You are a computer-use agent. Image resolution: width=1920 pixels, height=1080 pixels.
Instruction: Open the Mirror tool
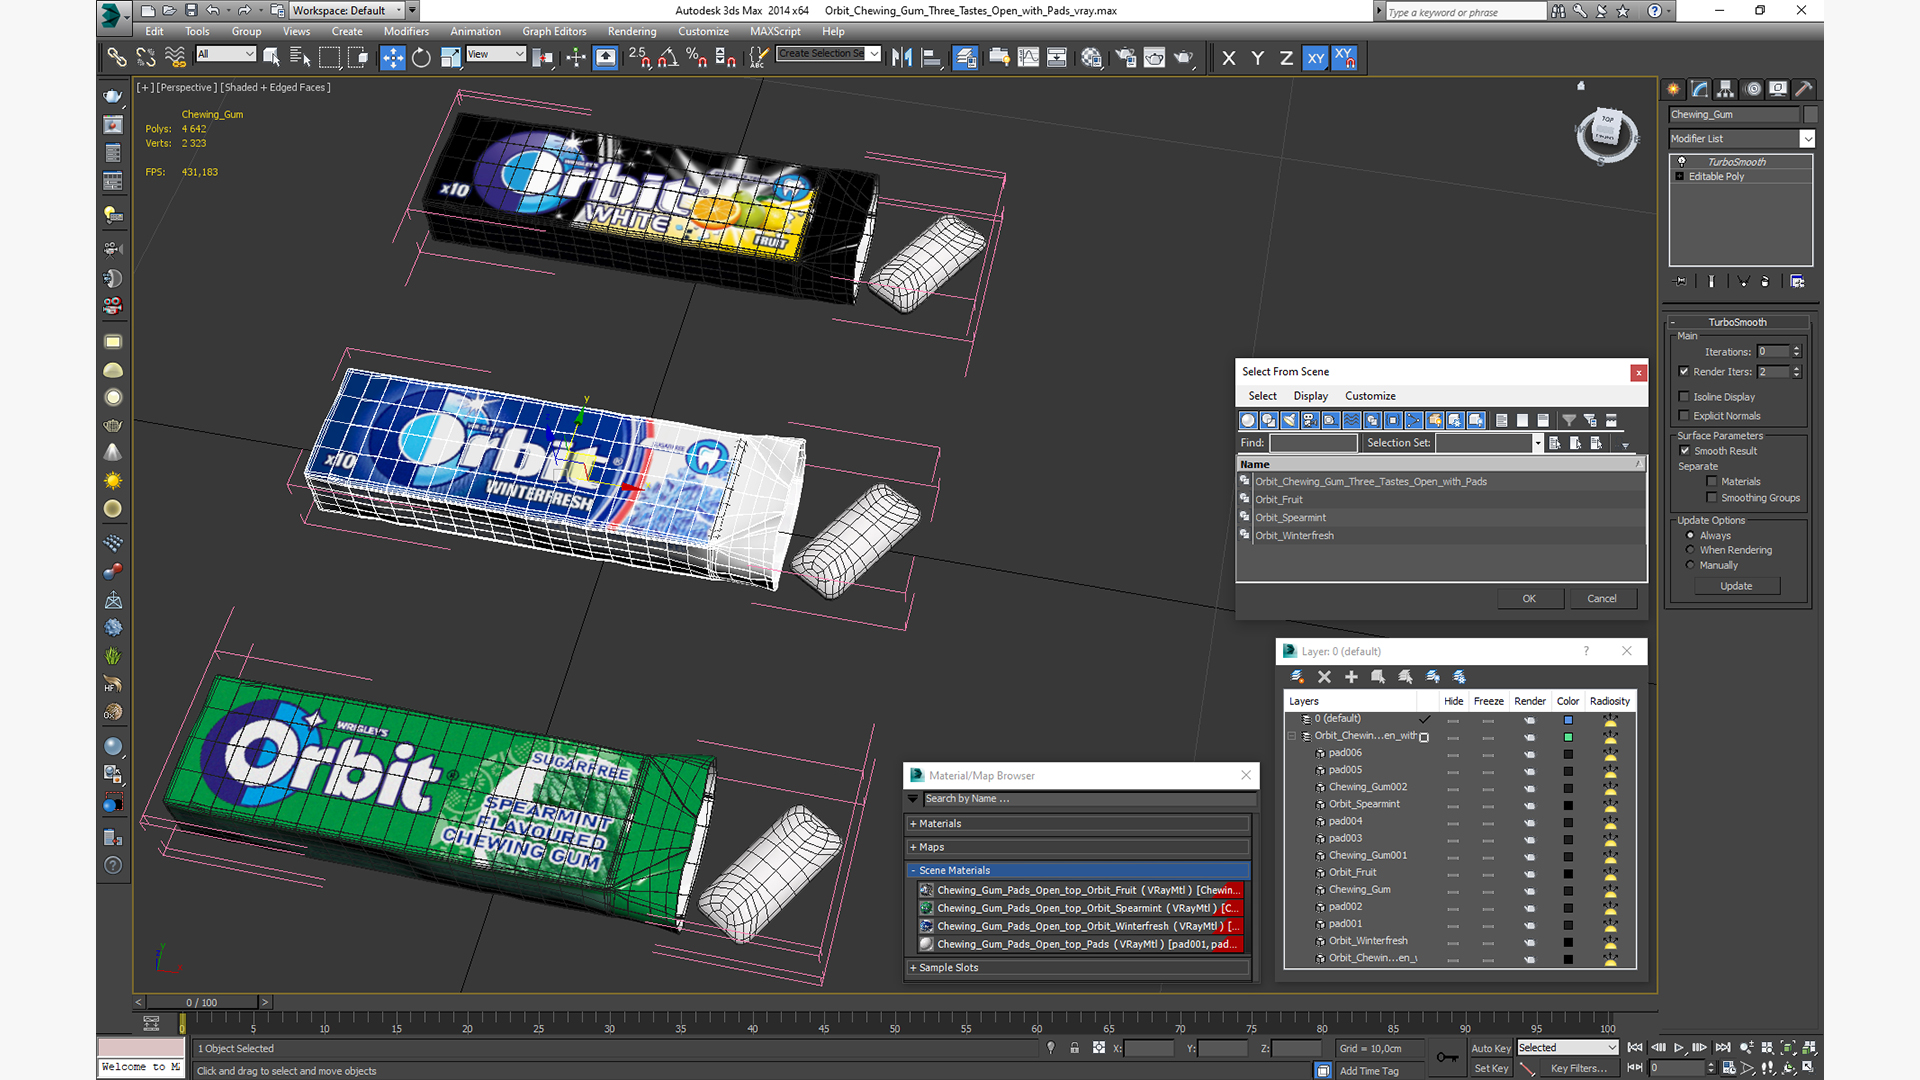point(901,58)
